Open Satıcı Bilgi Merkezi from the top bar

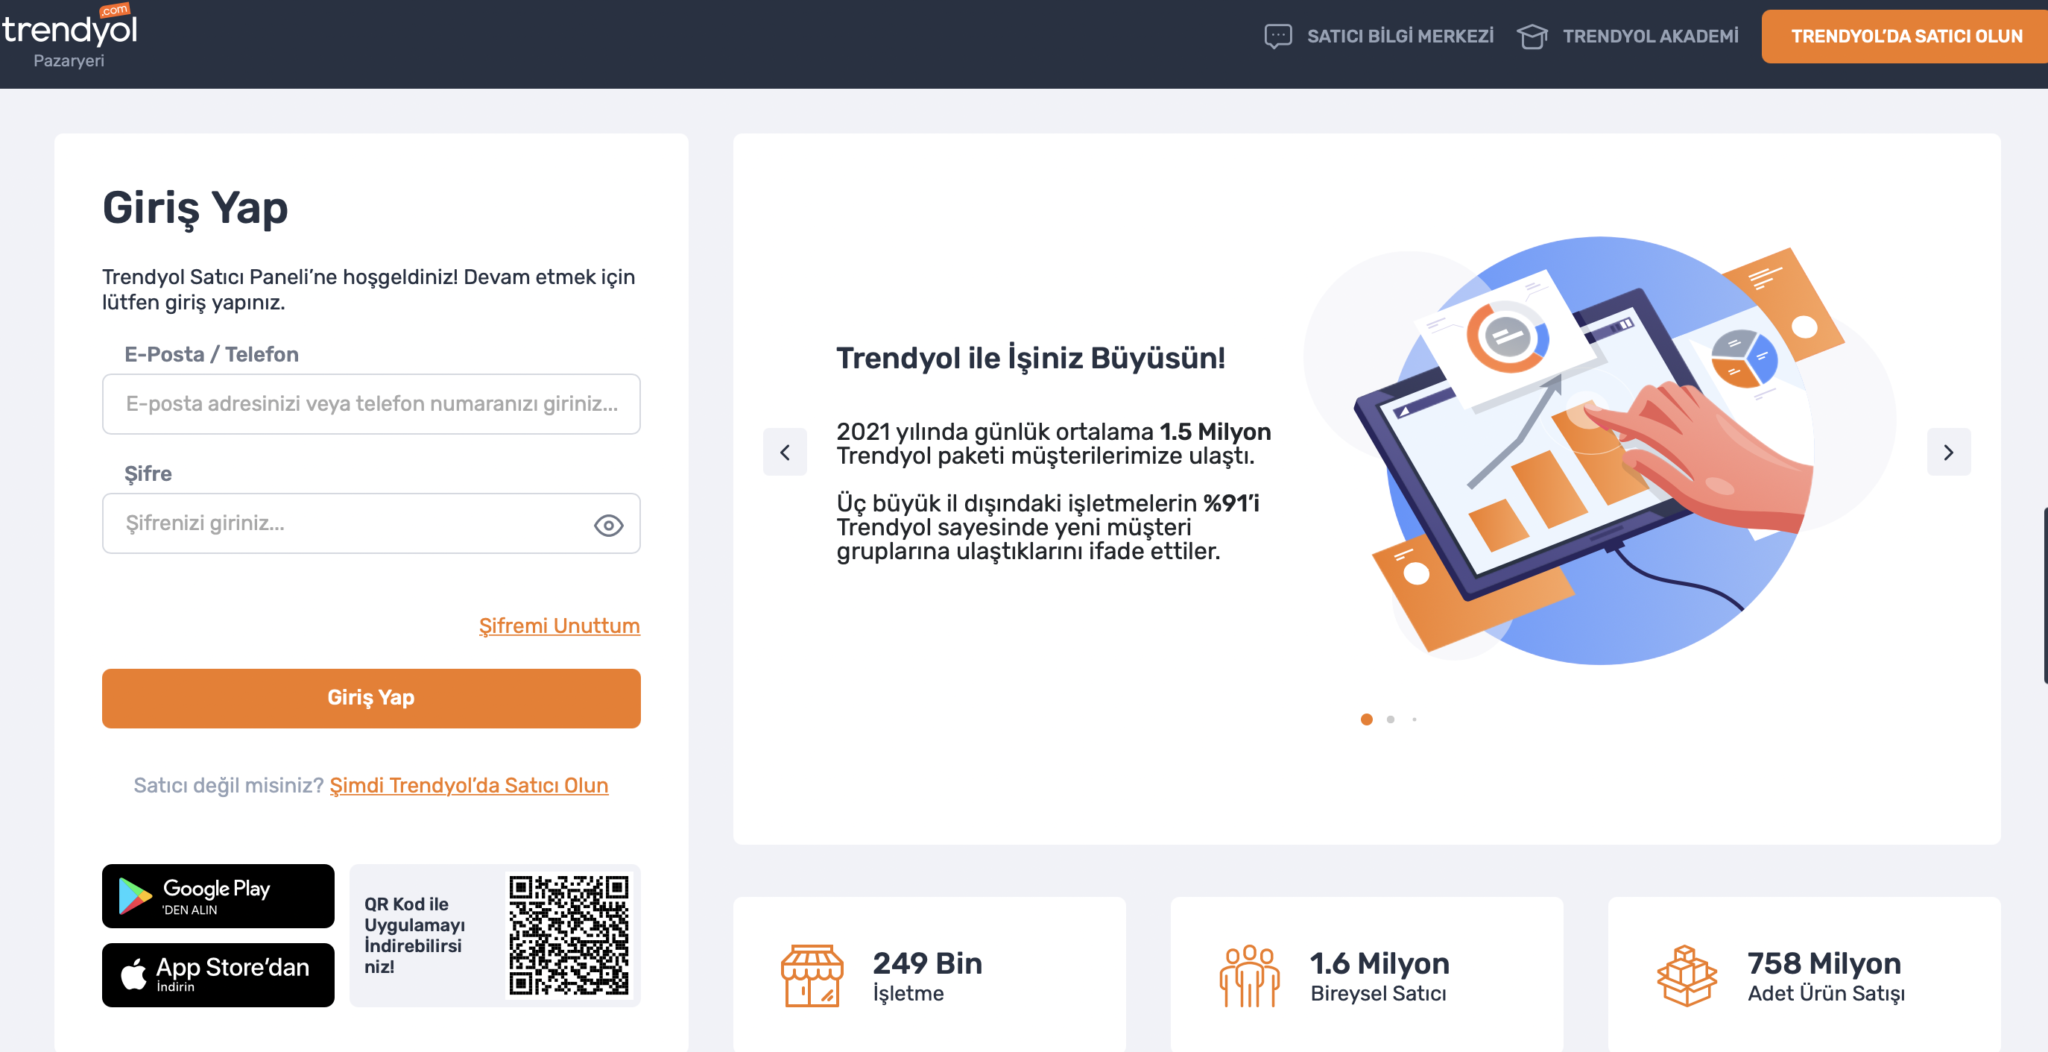coord(1400,37)
